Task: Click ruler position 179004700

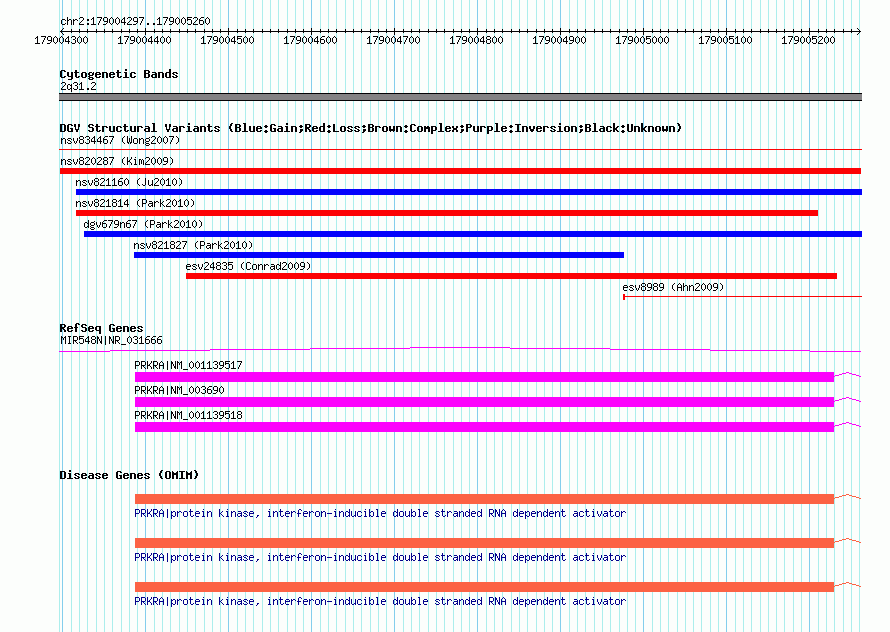Action: pyautogui.click(x=393, y=40)
